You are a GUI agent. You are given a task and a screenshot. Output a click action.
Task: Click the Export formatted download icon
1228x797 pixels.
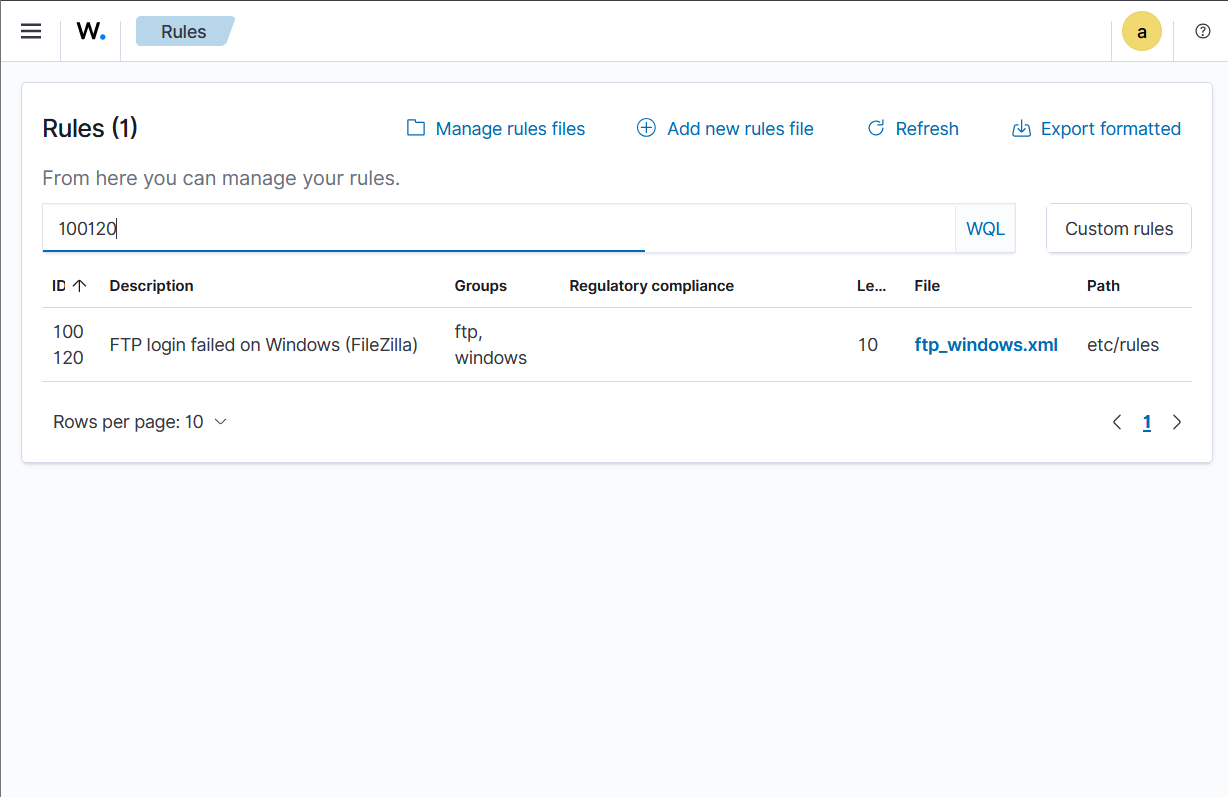1021,128
